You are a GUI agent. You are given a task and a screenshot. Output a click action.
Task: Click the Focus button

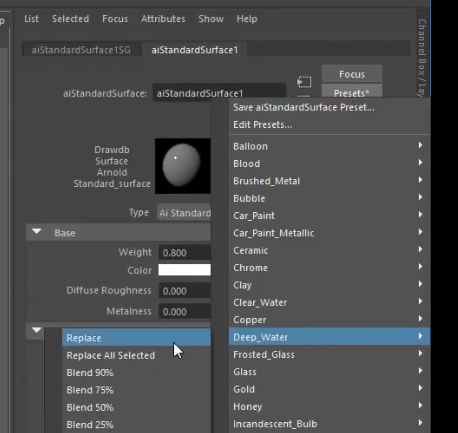(352, 74)
